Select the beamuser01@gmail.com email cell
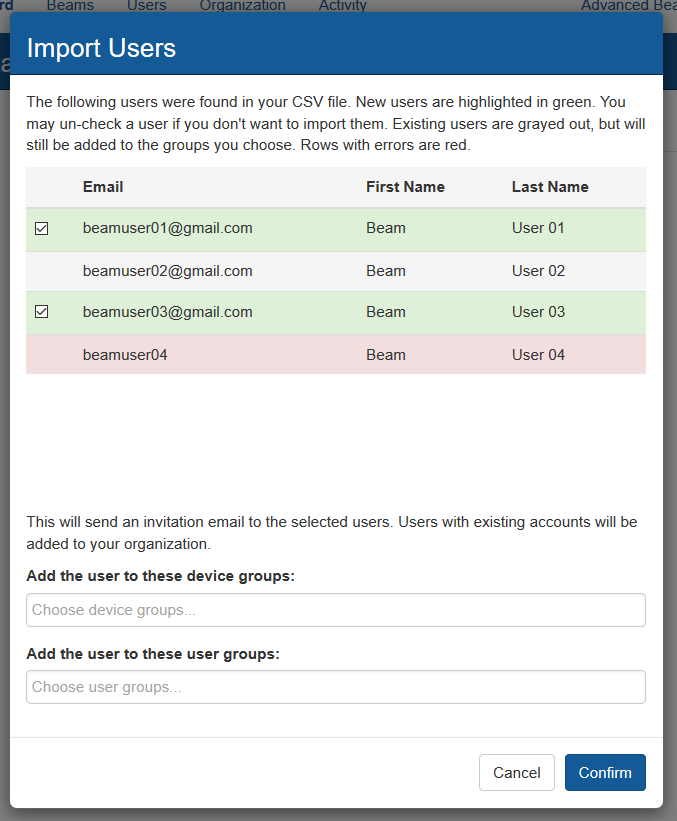The width and height of the screenshot is (677, 821). coord(167,228)
